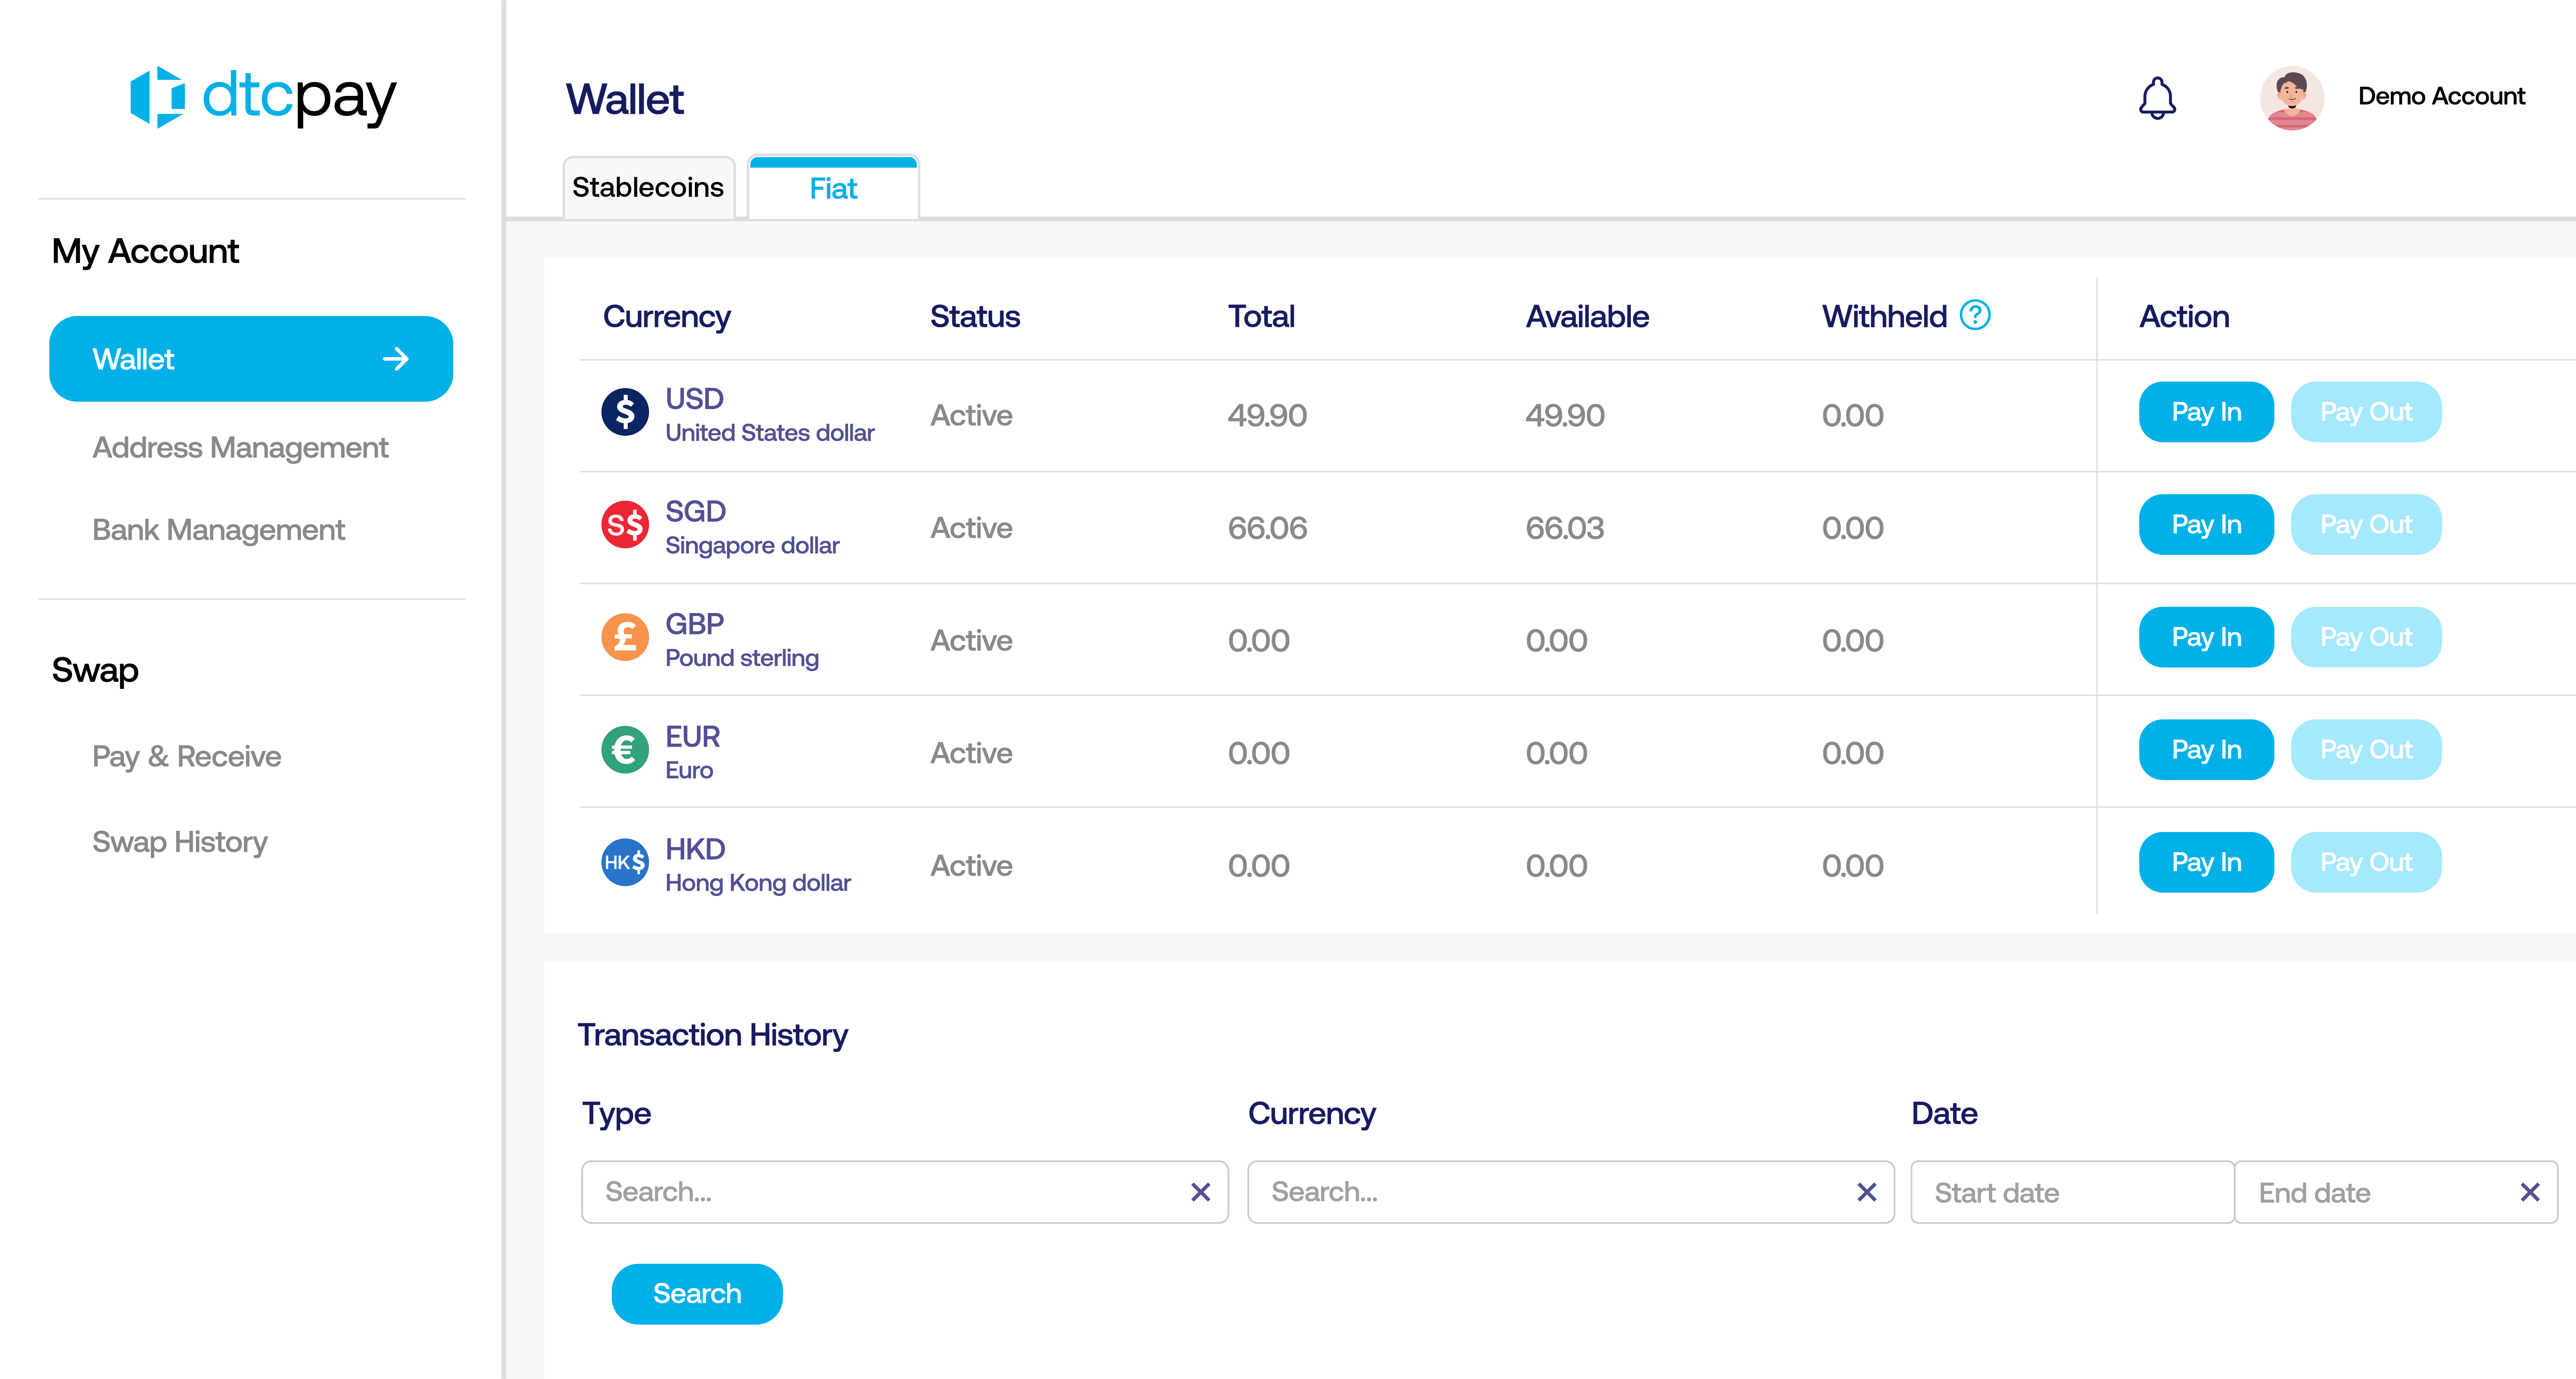Open the Type filter dropdown
The height and width of the screenshot is (1379, 2576).
880,1192
